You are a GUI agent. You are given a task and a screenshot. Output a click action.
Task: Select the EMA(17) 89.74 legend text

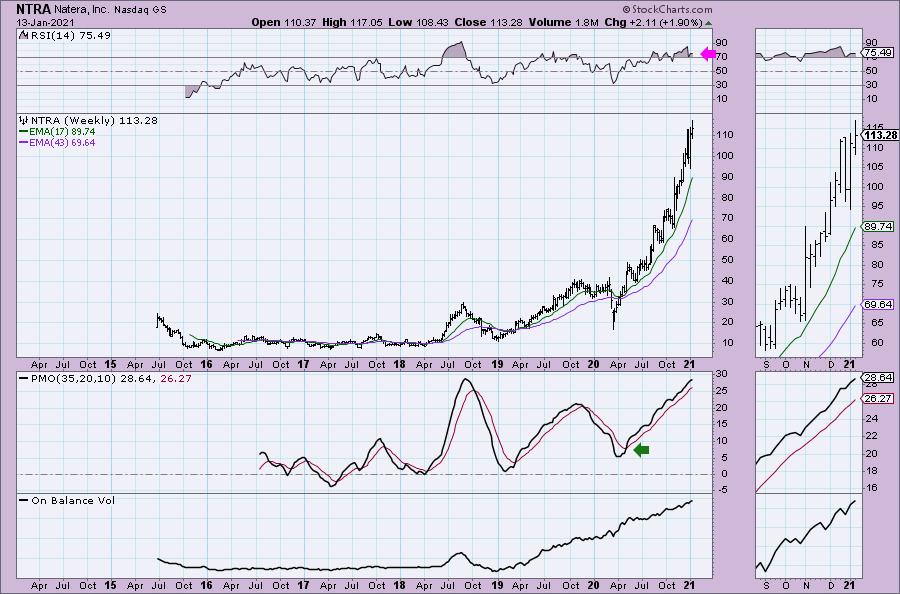pos(62,131)
